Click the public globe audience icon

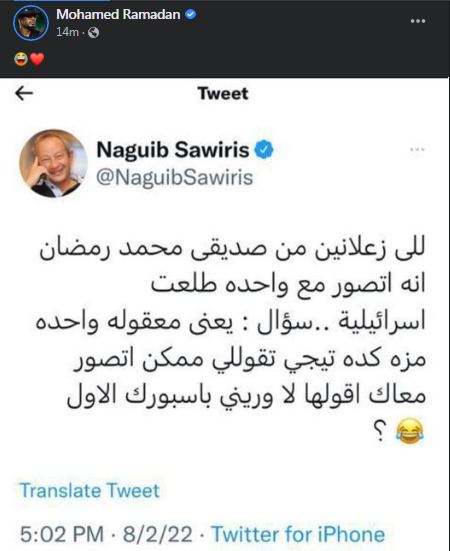point(93,33)
